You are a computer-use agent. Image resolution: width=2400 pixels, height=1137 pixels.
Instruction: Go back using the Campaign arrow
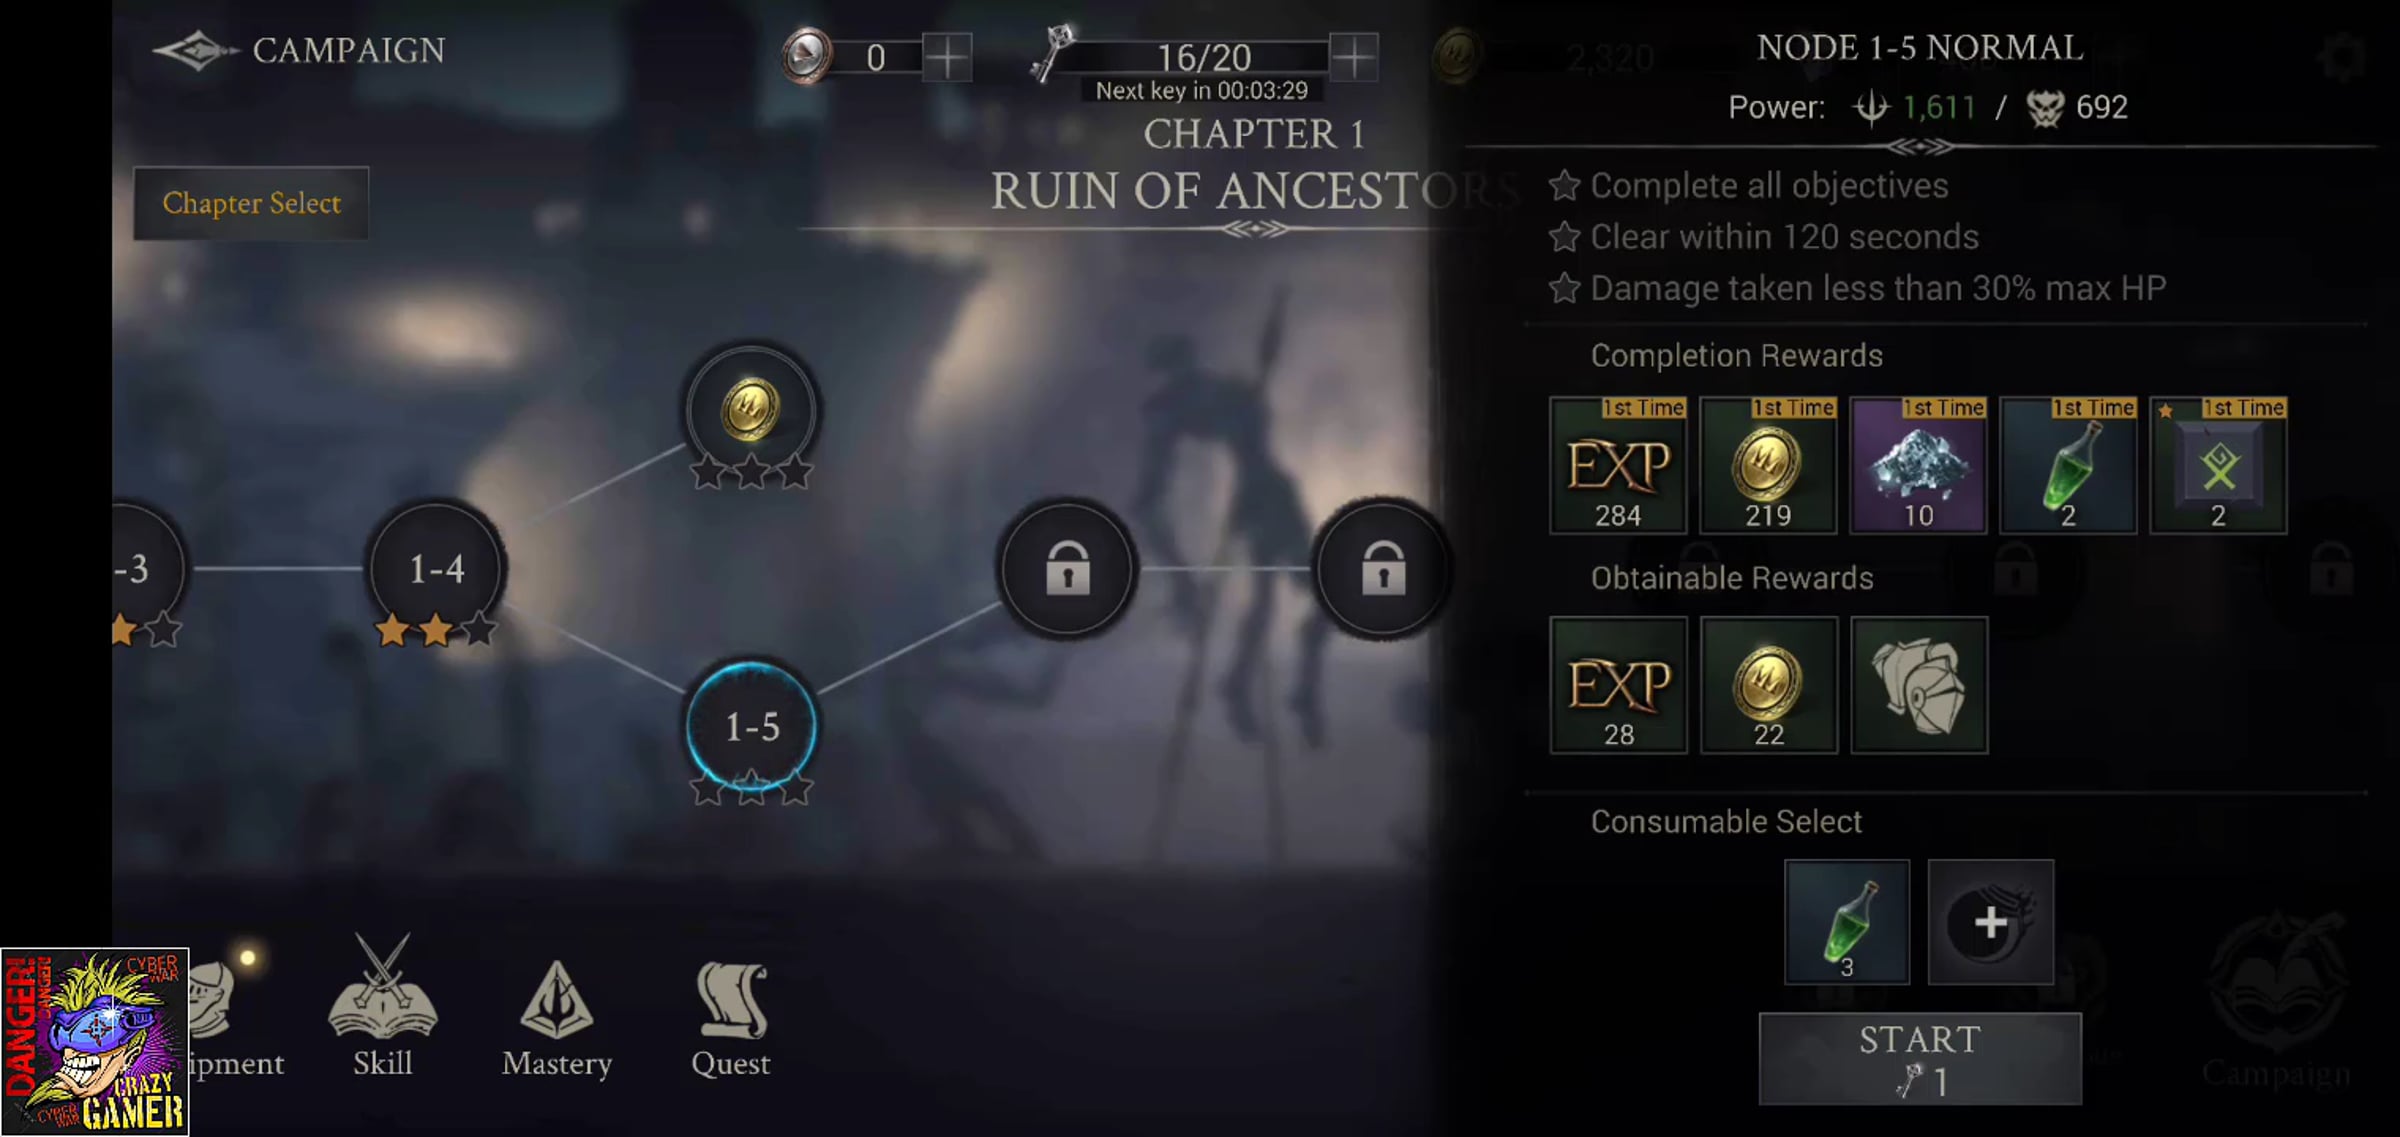196,50
